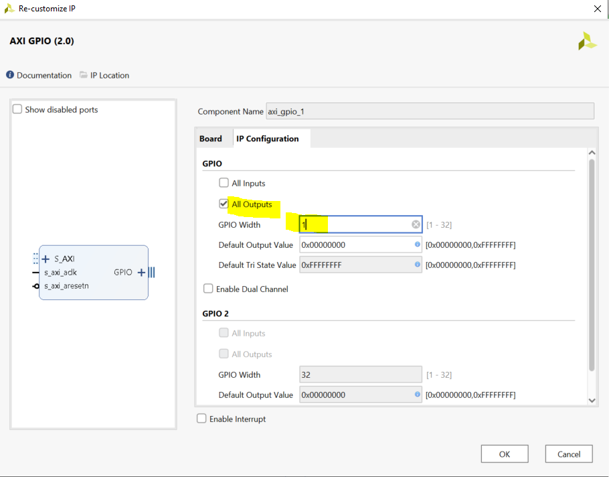609x477 pixels.
Task: Uncheck All Outputs for GPIO
Action: (x=224, y=203)
